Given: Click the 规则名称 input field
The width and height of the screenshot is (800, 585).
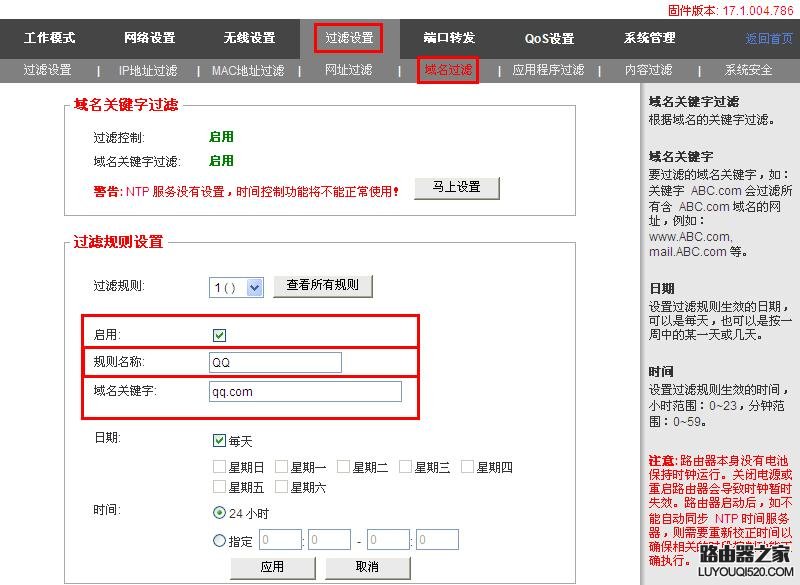Looking at the screenshot, I should click(x=276, y=363).
